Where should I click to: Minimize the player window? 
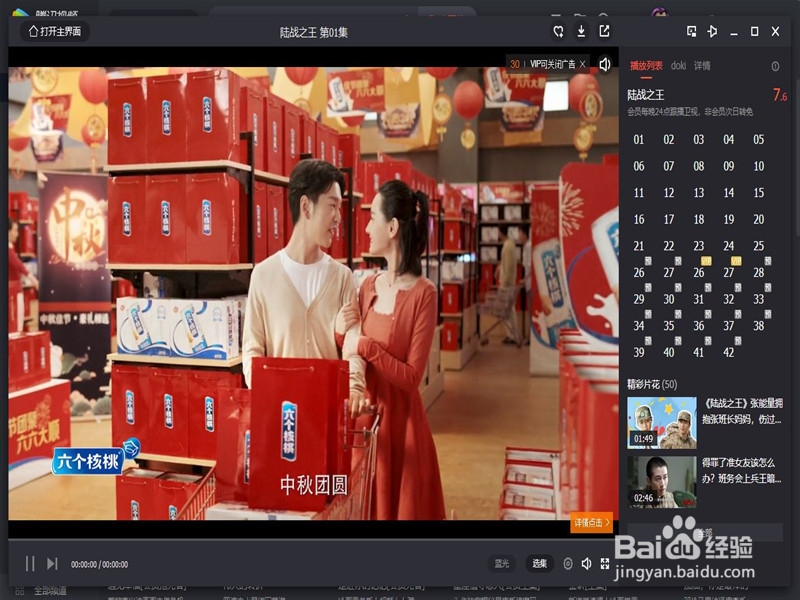[x=734, y=32]
